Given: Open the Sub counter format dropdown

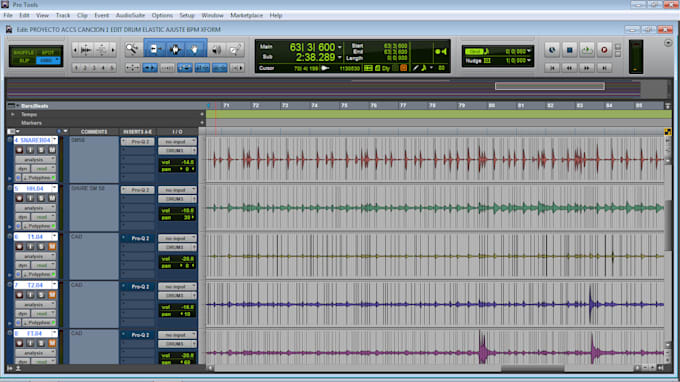Looking at the screenshot, I should (x=340, y=57).
